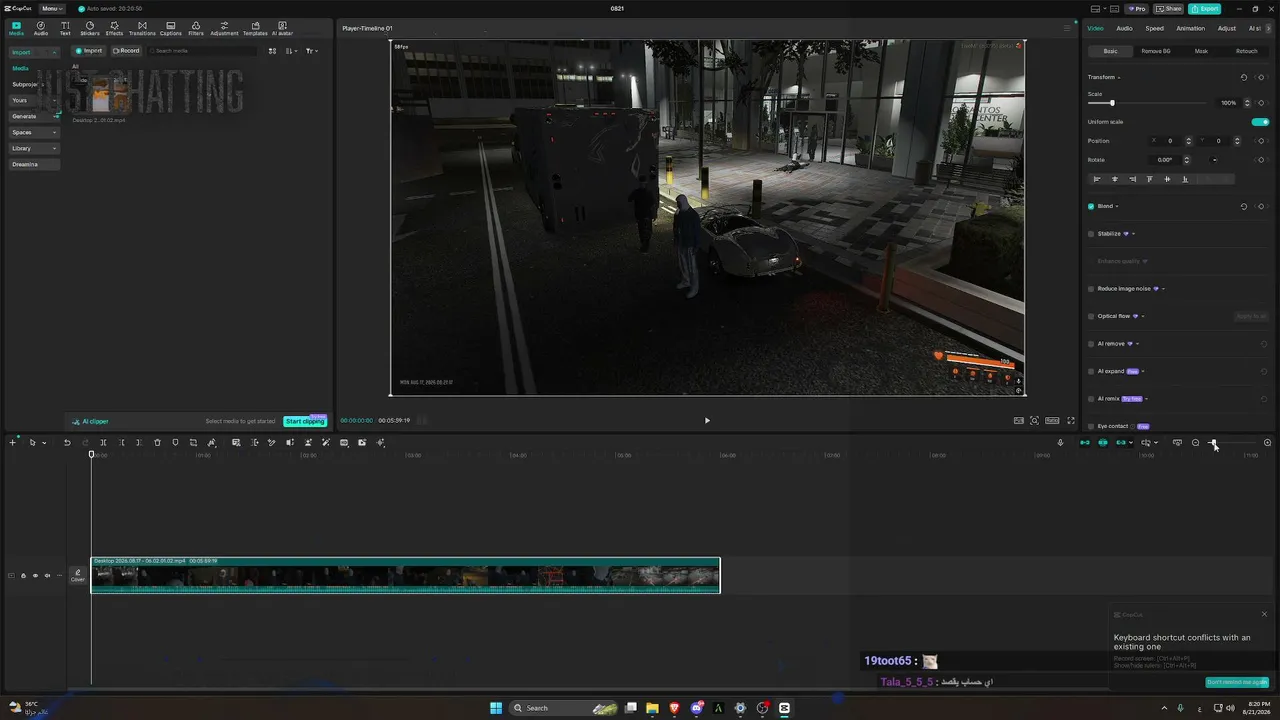Select the Mask sub-tab

[x=1201, y=51]
